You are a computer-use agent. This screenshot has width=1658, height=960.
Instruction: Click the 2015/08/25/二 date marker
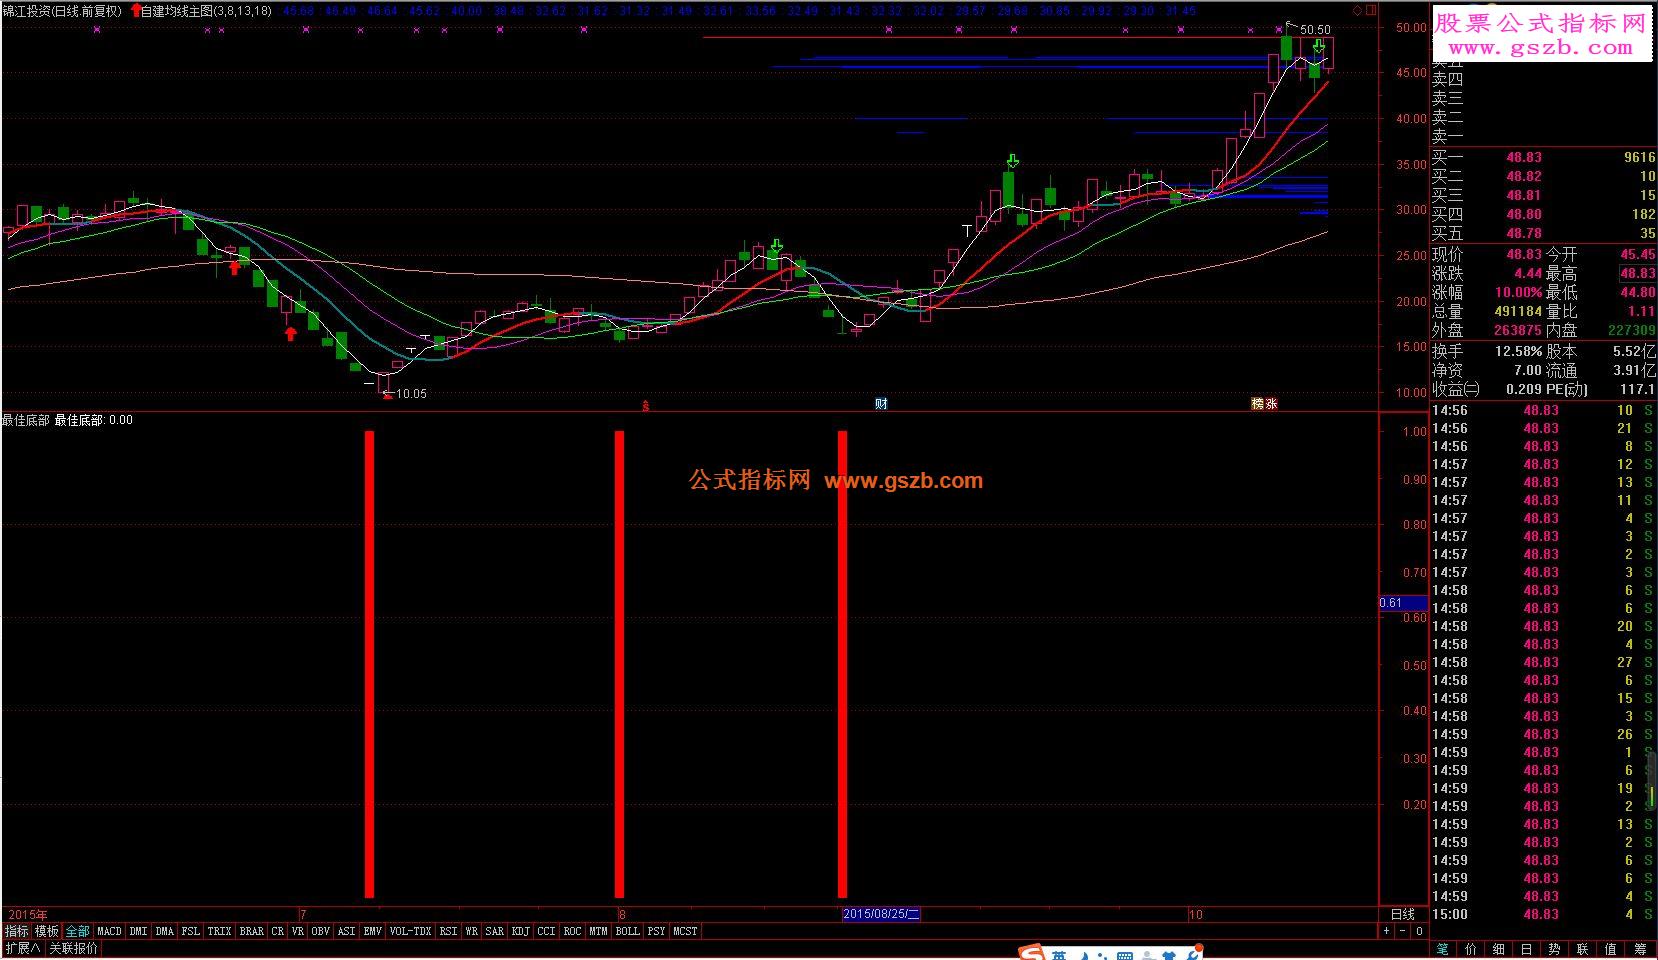tap(881, 914)
